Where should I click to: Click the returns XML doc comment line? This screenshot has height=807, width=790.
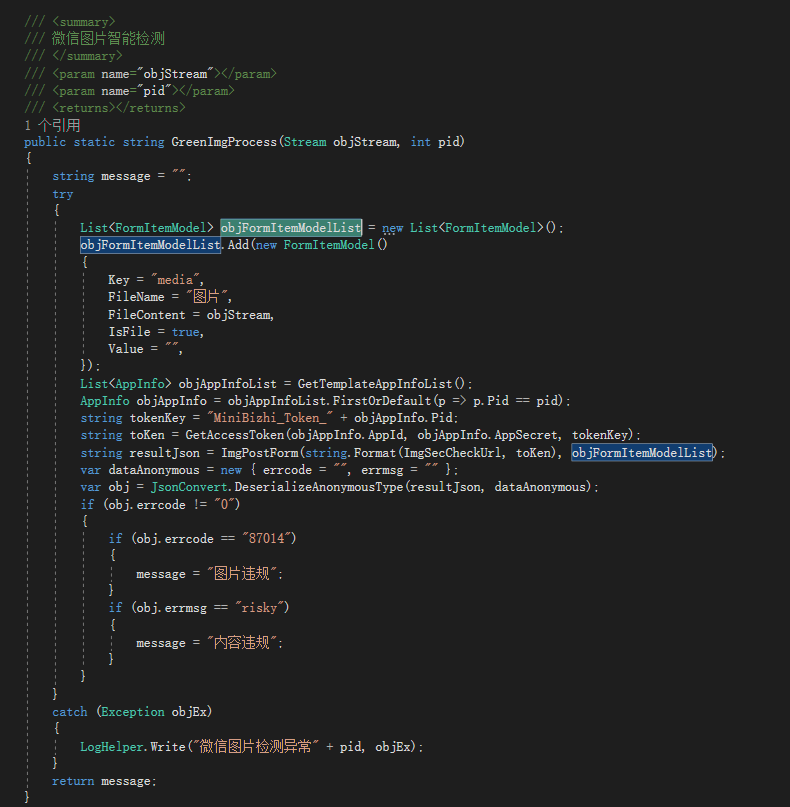[x=105, y=108]
